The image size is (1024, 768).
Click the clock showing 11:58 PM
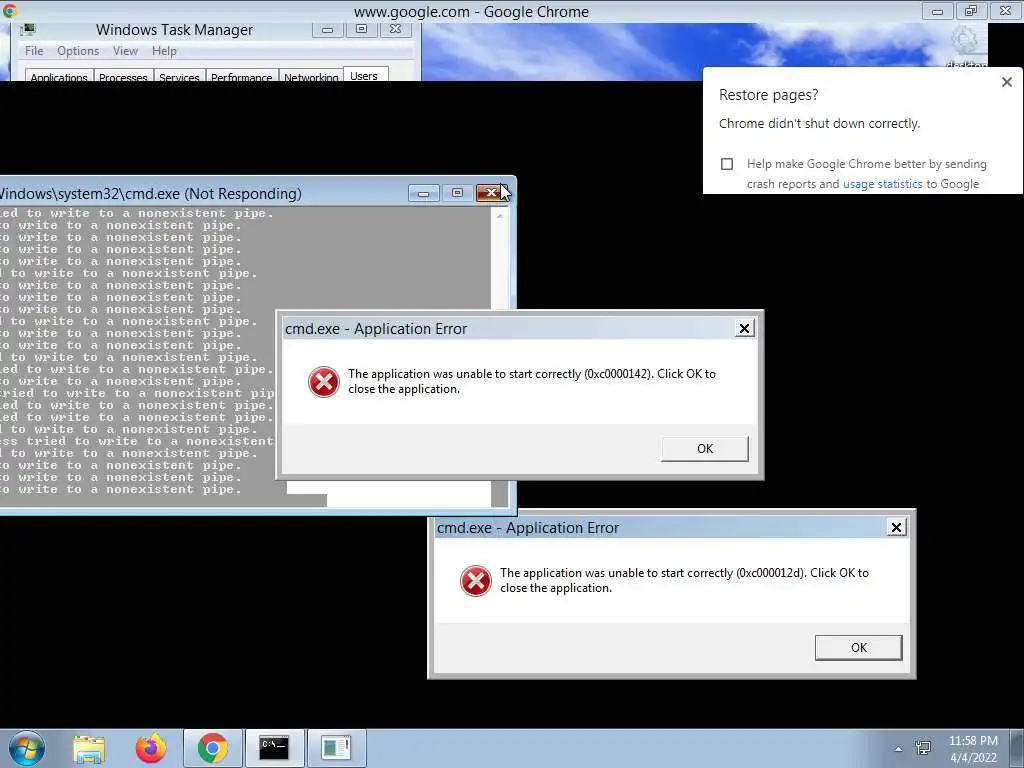pos(973,741)
